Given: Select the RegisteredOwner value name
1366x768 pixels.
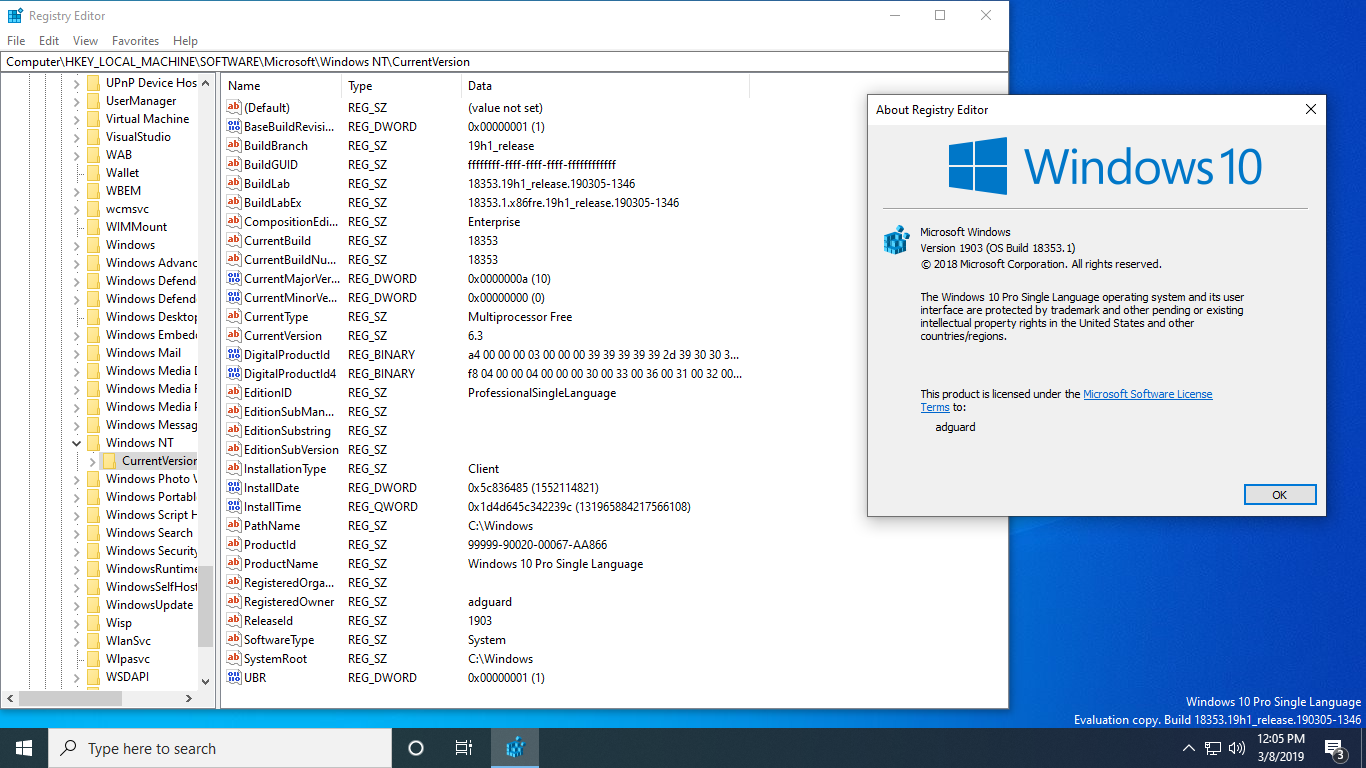Looking at the screenshot, I should coord(289,602).
